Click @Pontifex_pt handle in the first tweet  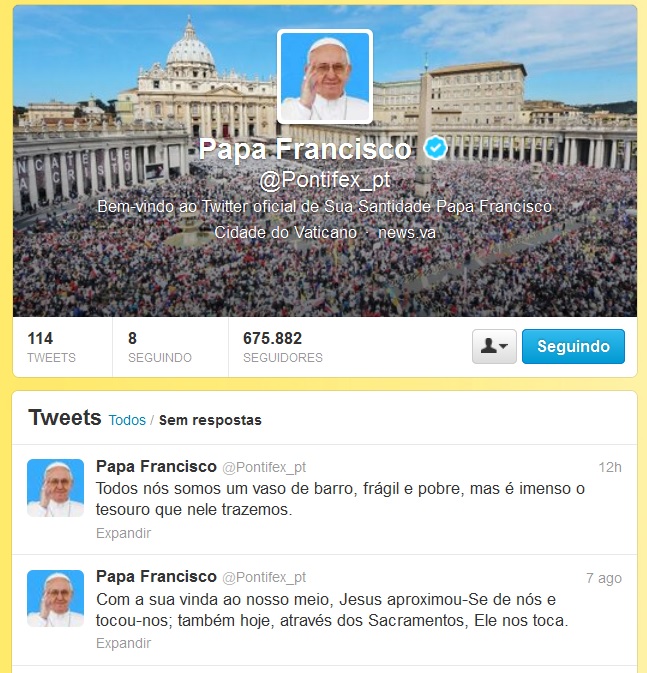(x=264, y=467)
